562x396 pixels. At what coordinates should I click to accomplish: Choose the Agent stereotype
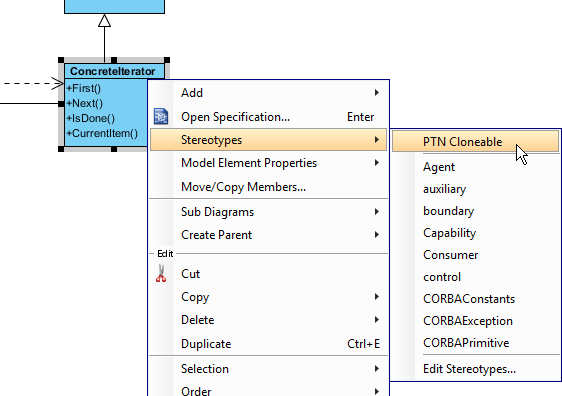click(x=475, y=167)
